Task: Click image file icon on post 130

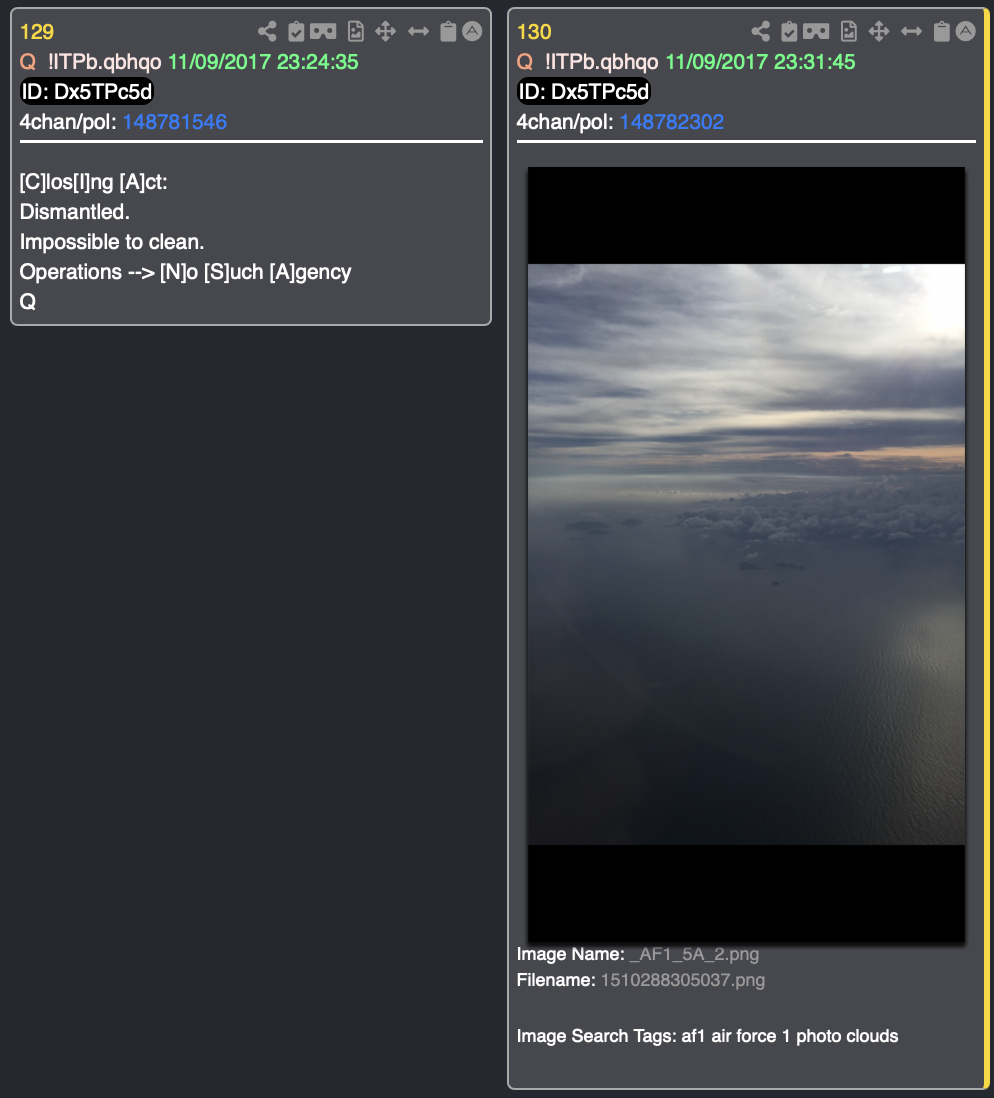Action: tap(849, 32)
